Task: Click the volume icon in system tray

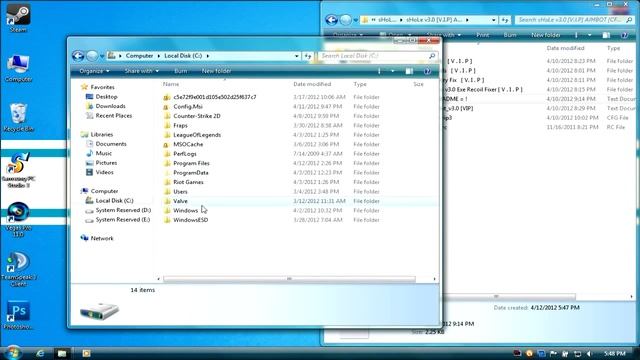Action: pyautogui.click(x=589, y=353)
